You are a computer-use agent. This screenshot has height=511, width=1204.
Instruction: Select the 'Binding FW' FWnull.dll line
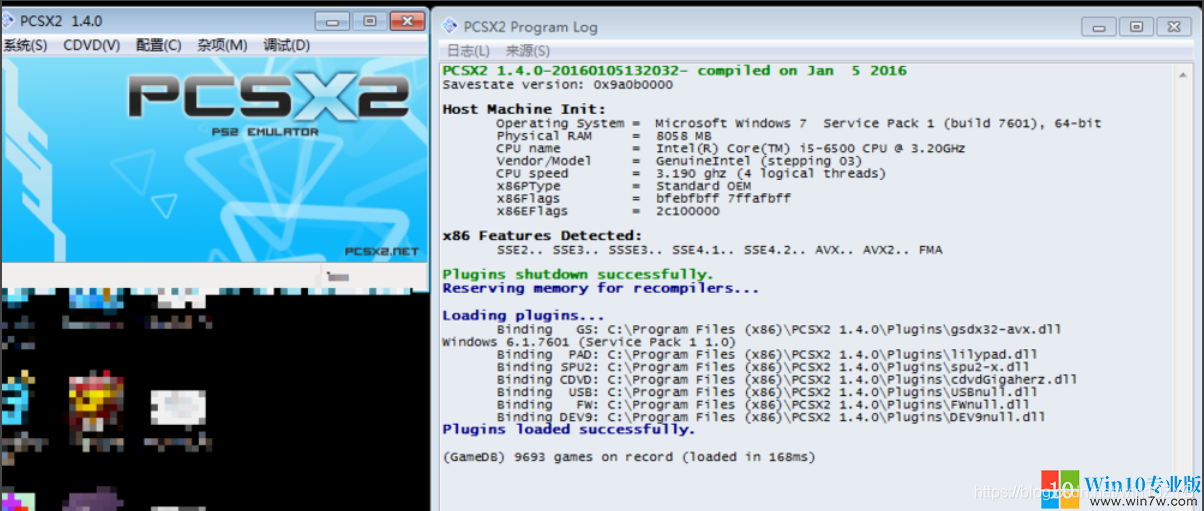[763, 405]
